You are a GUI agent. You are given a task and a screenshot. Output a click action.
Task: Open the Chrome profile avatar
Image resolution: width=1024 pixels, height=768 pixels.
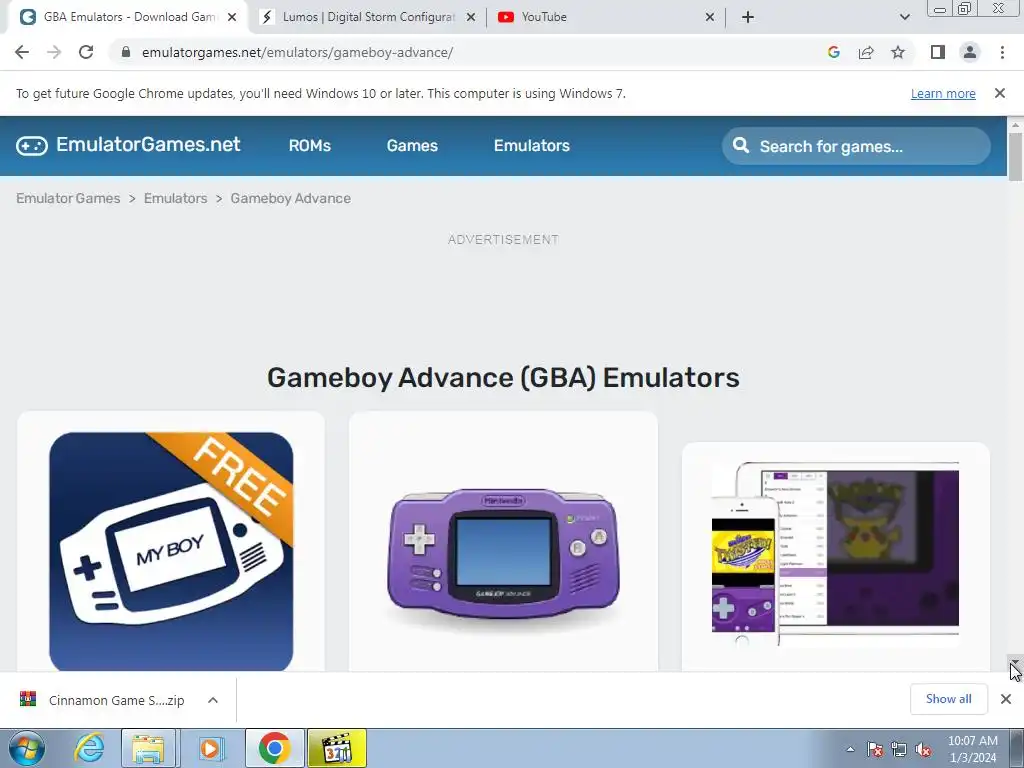(970, 52)
